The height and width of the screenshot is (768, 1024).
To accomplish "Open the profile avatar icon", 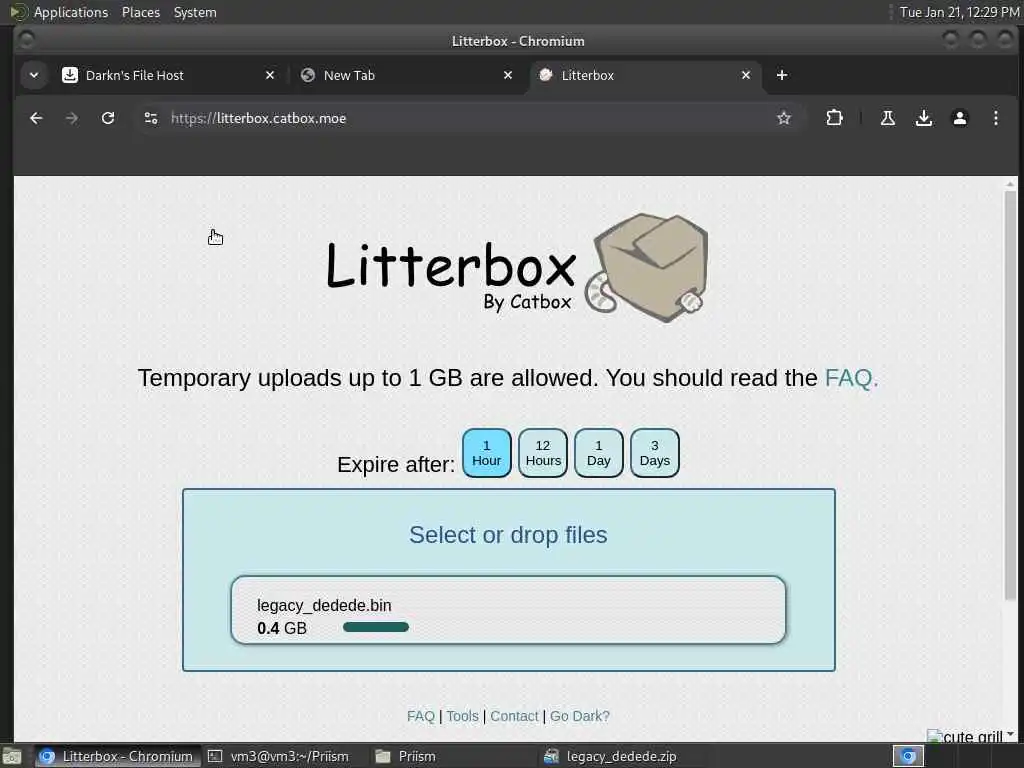I will click(959, 118).
